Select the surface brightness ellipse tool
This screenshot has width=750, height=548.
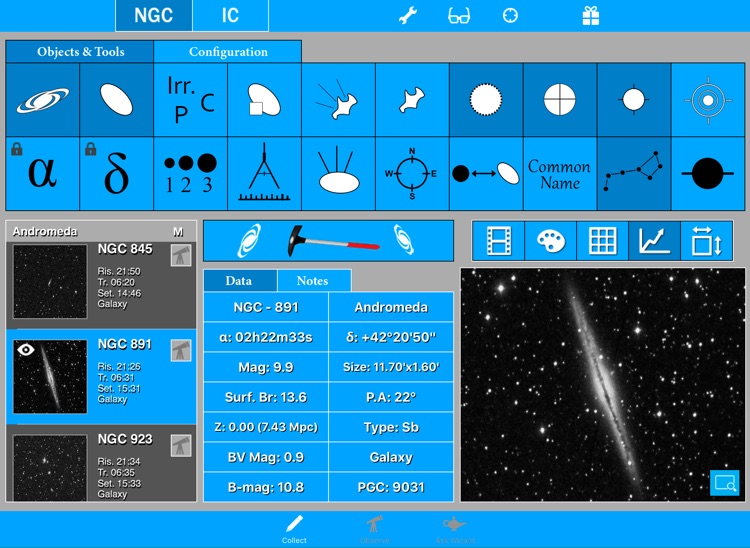(x=339, y=174)
